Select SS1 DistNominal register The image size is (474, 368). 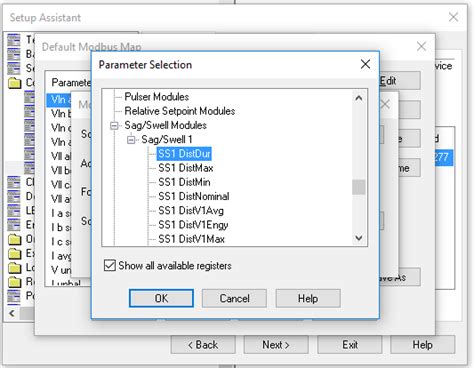pyautogui.click(x=194, y=196)
